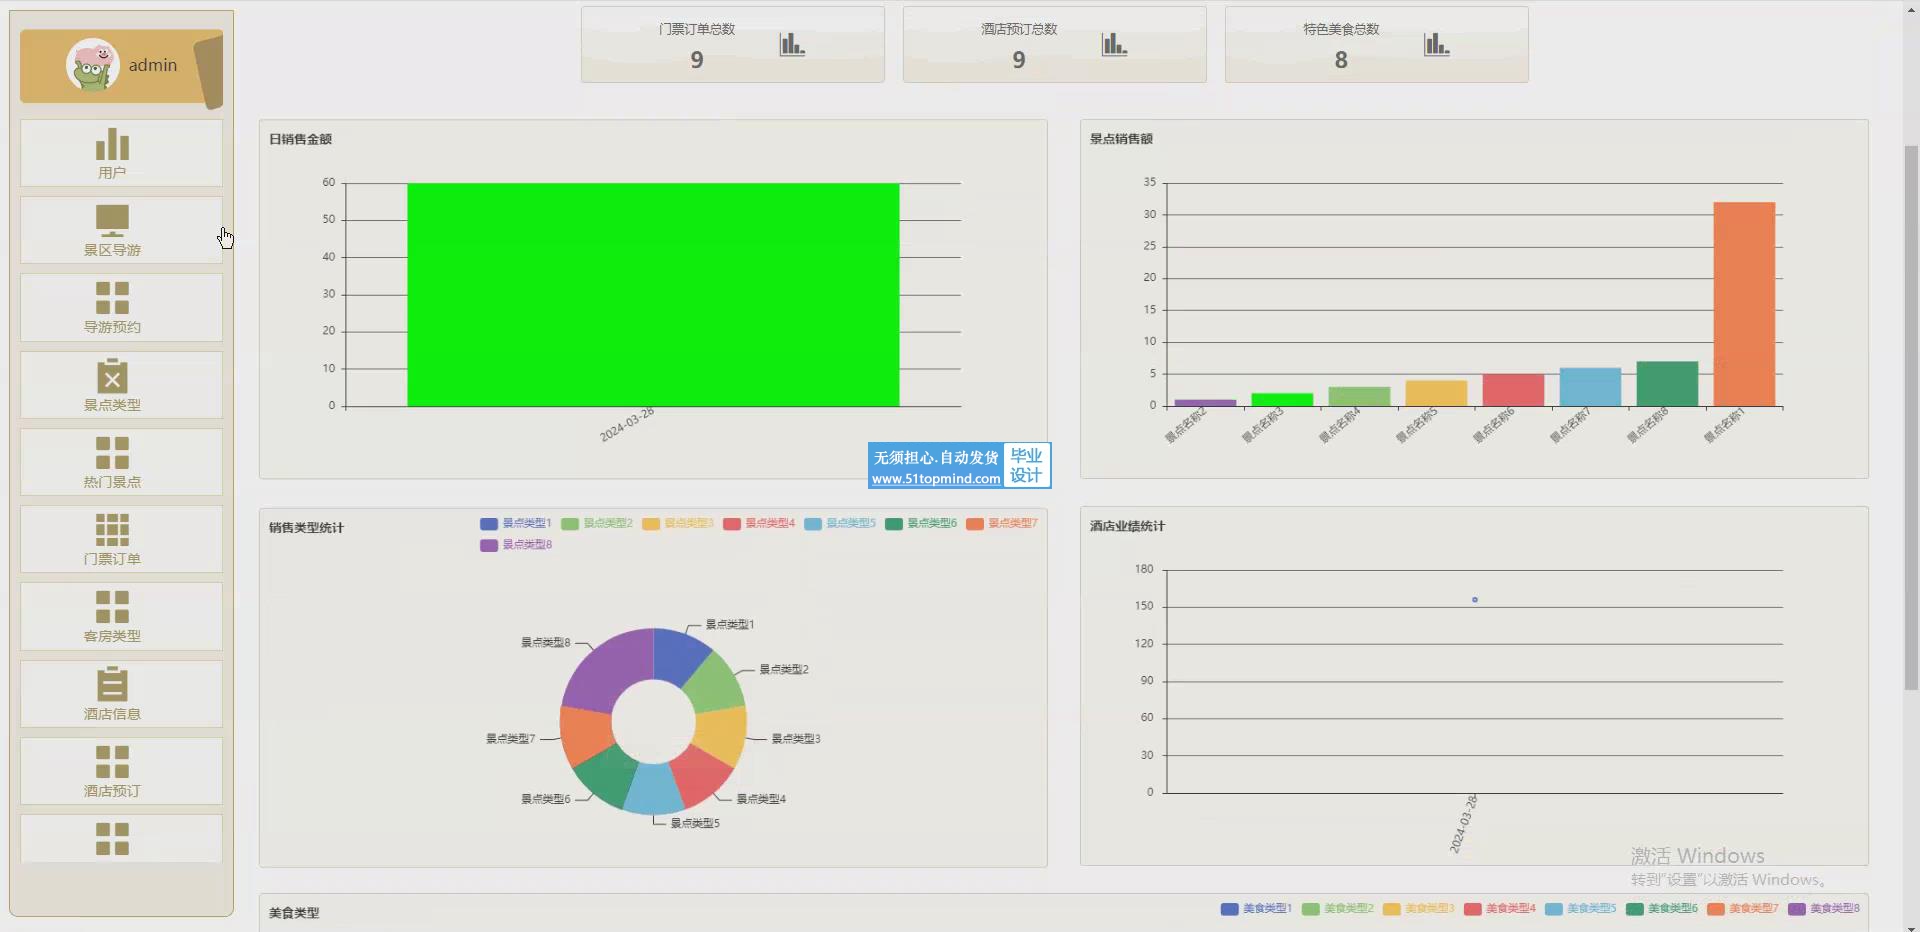Open the 门票订单 nine-square grid icon
Image resolution: width=1920 pixels, height=932 pixels.
(112, 530)
